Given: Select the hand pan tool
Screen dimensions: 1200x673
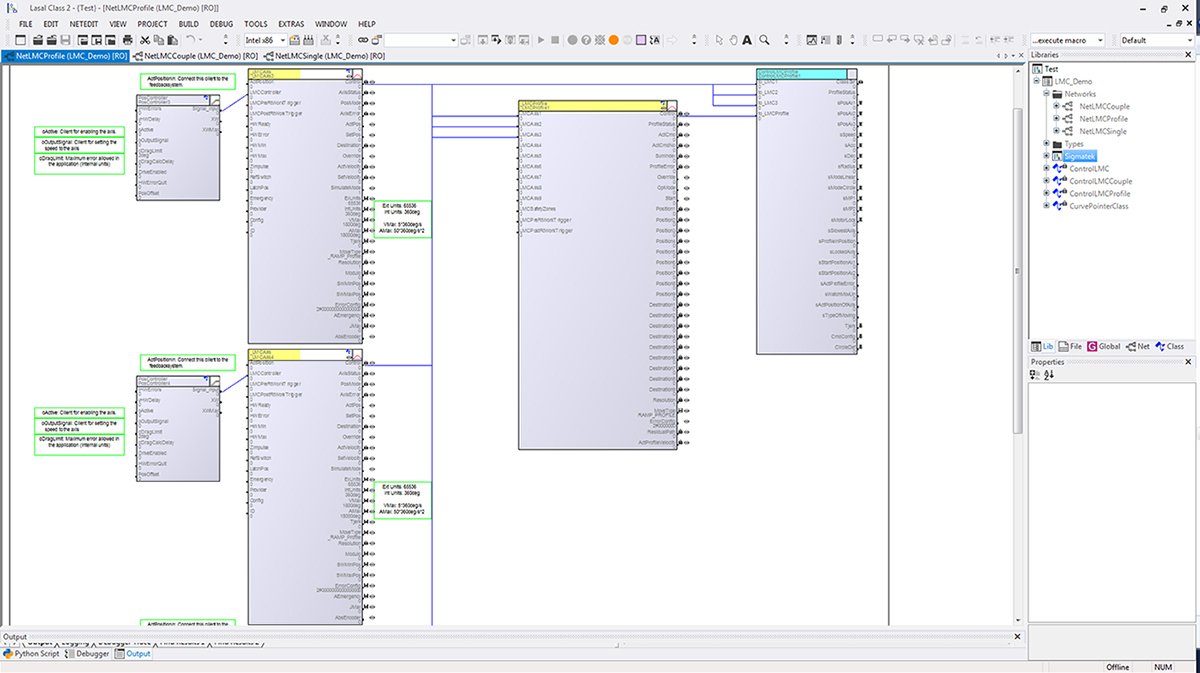Looking at the screenshot, I should point(733,40).
